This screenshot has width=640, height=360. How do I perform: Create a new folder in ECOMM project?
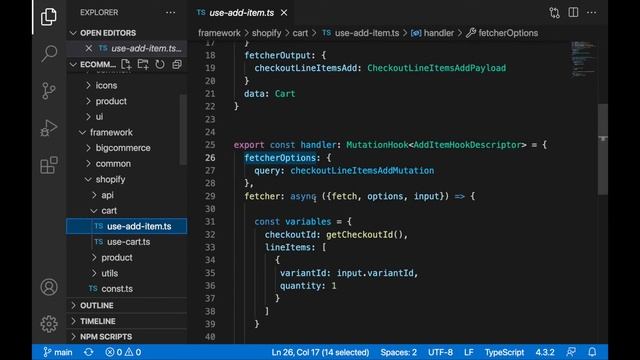(143, 64)
